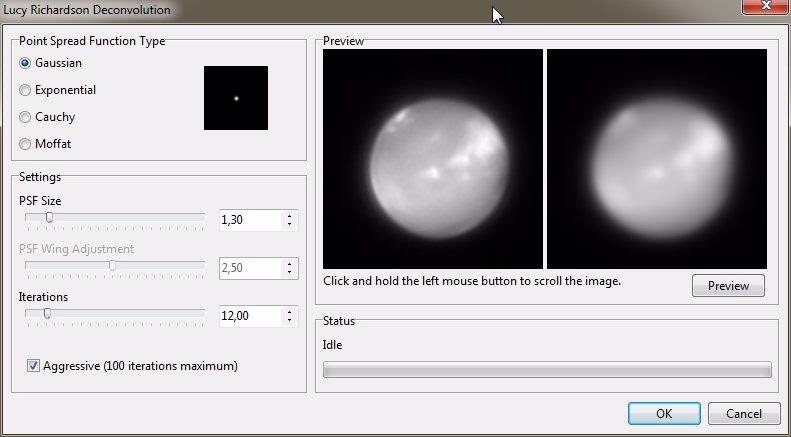Decrease Iterations with down arrow
Viewport: 791px width, 437px height.
pos(290,321)
